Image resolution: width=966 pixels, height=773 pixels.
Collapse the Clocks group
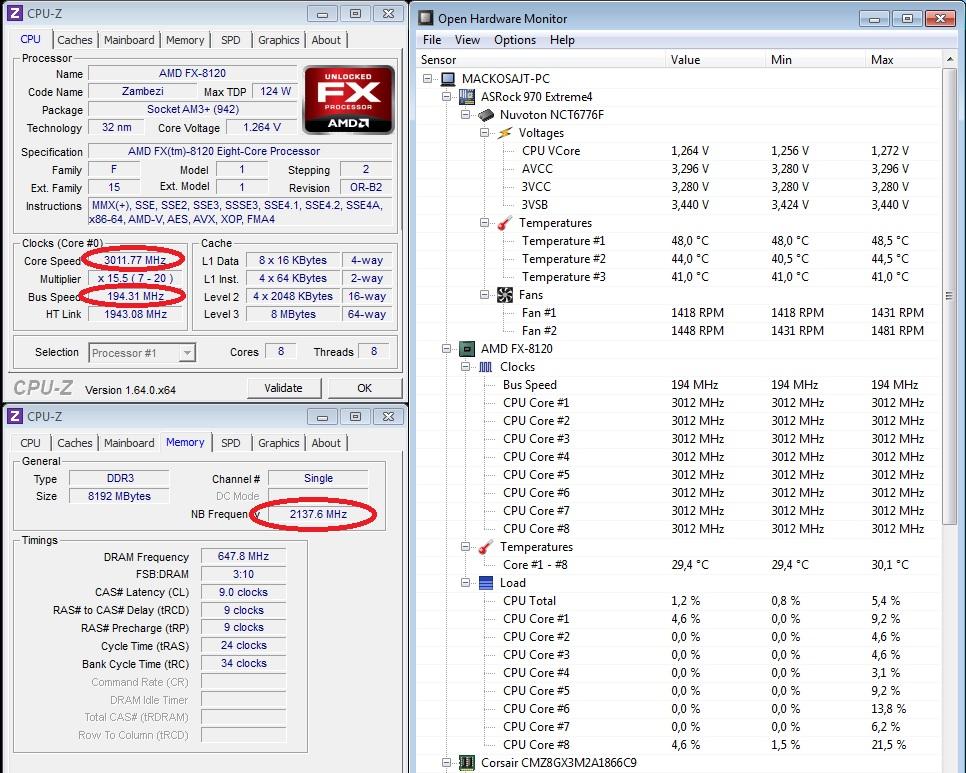[466, 367]
